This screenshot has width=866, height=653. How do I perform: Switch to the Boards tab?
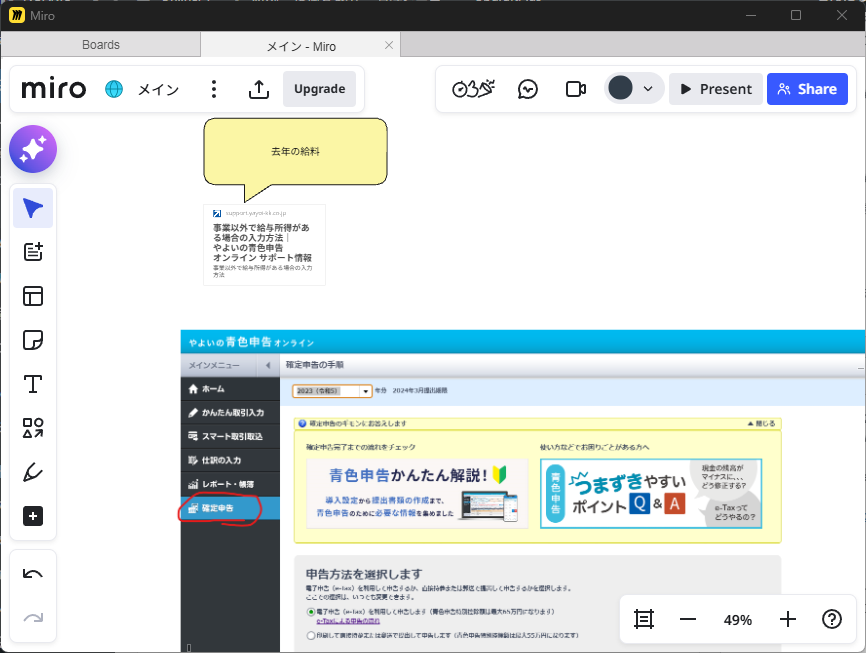pyautogui.click(x=100, y=45)
